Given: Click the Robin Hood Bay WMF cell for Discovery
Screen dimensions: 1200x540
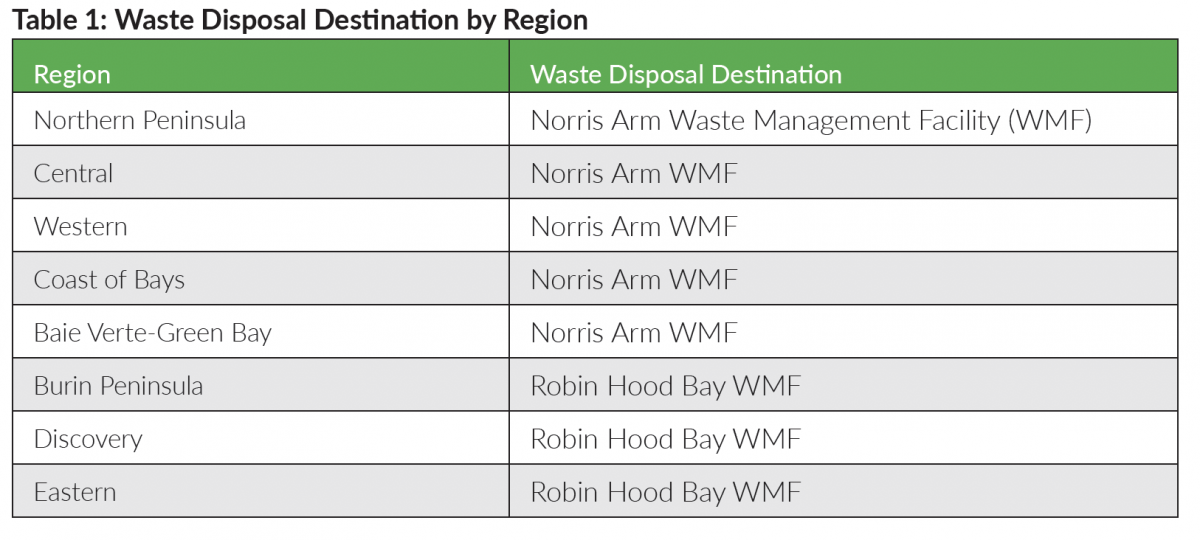Looking at the screenshot, I should (x=665, y=438).
